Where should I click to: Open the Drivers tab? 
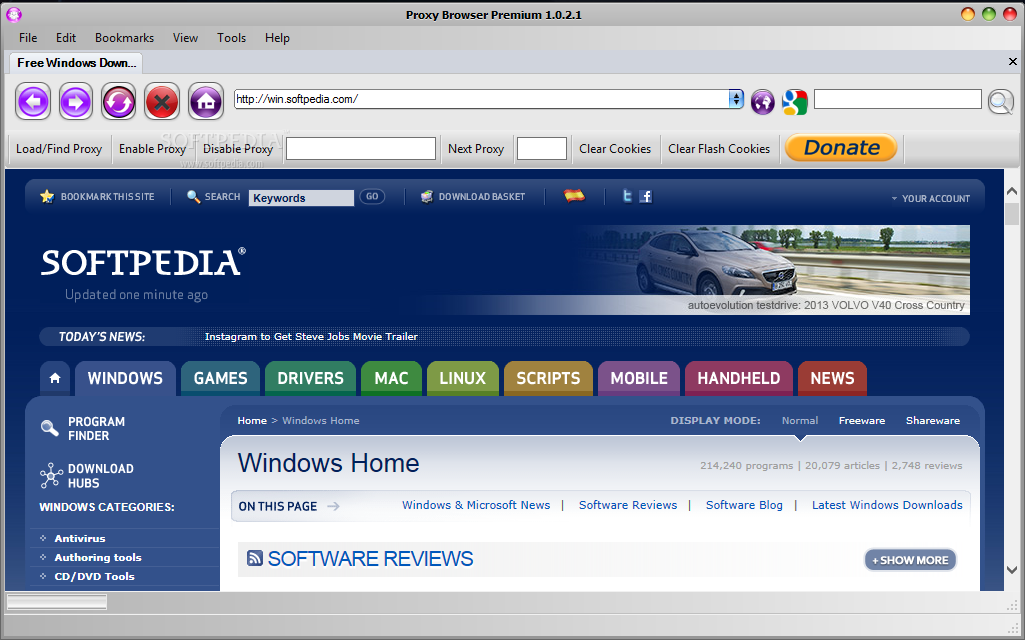311,379
